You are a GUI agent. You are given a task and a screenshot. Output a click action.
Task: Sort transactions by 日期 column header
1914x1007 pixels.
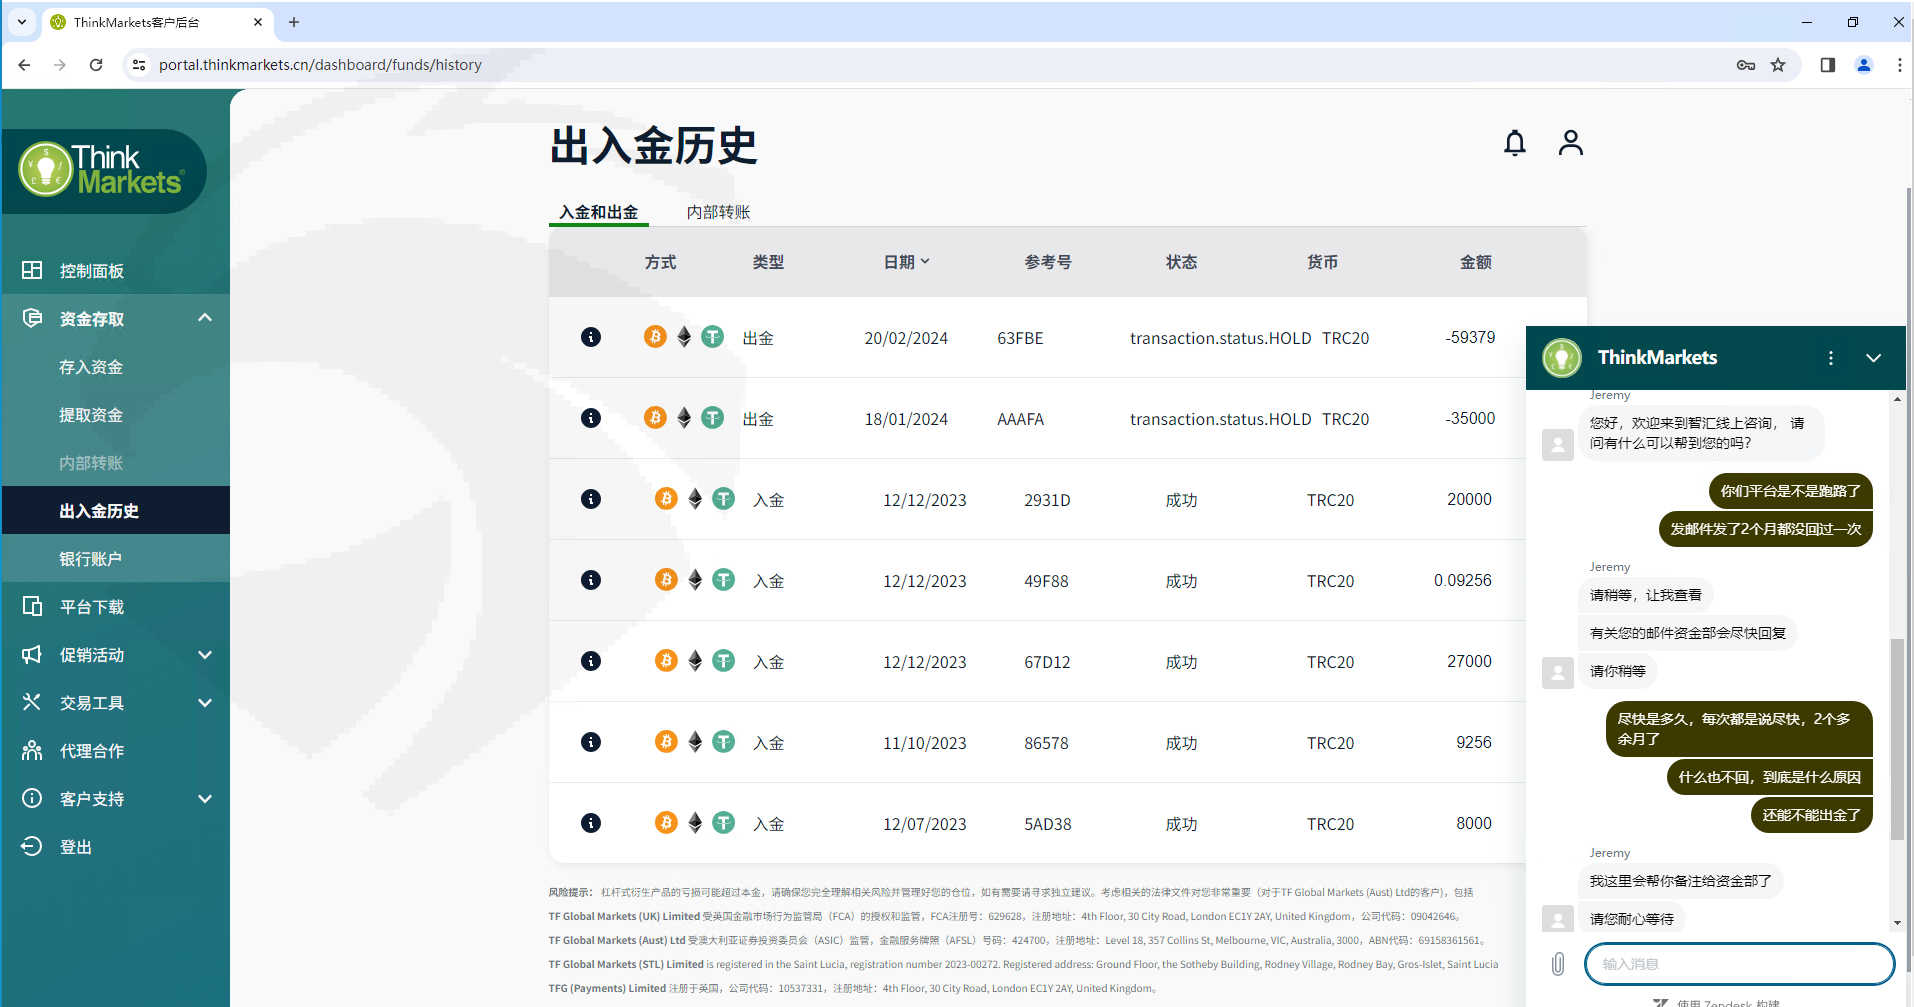coord(906,262)
